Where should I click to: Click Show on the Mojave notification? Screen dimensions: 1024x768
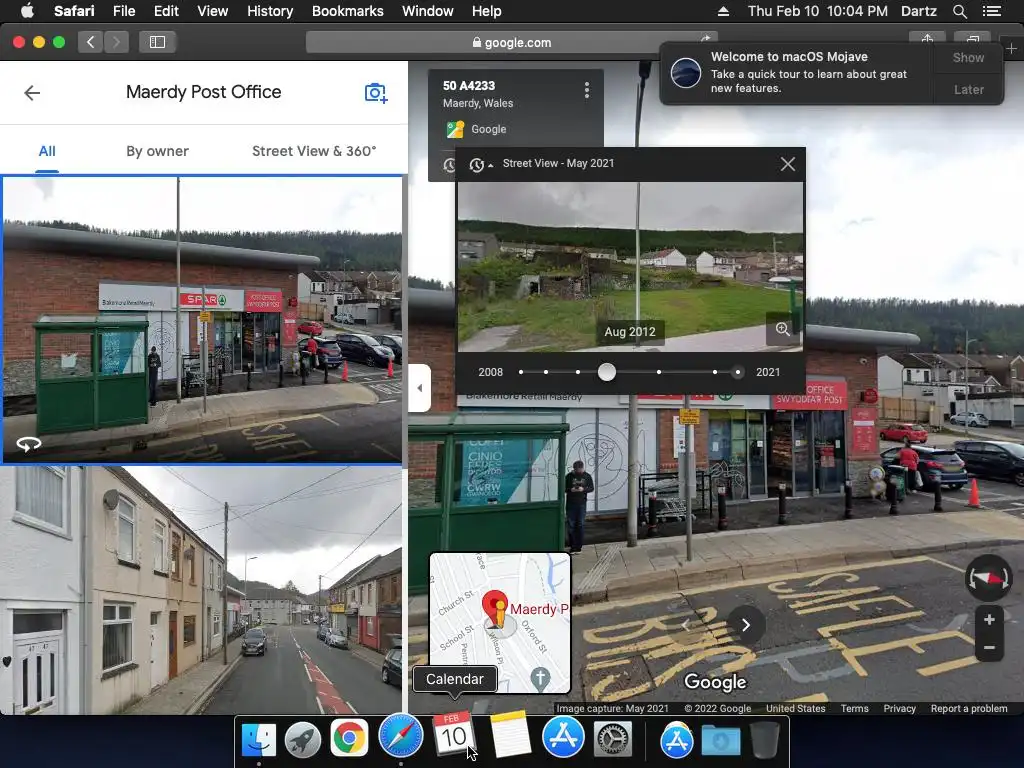(968, 57)
